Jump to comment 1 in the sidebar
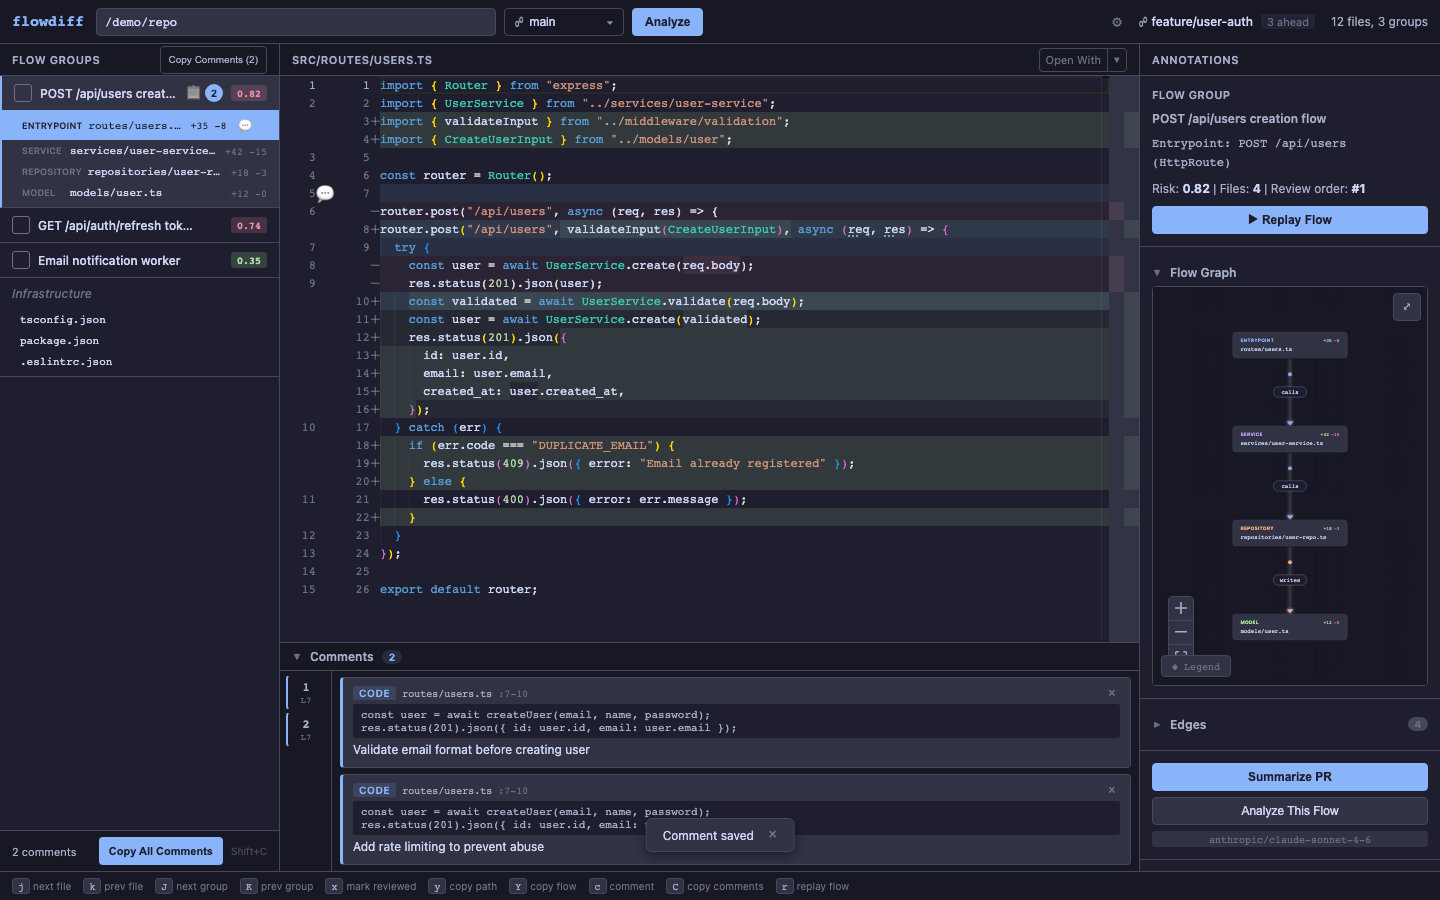 coord(306,692)
